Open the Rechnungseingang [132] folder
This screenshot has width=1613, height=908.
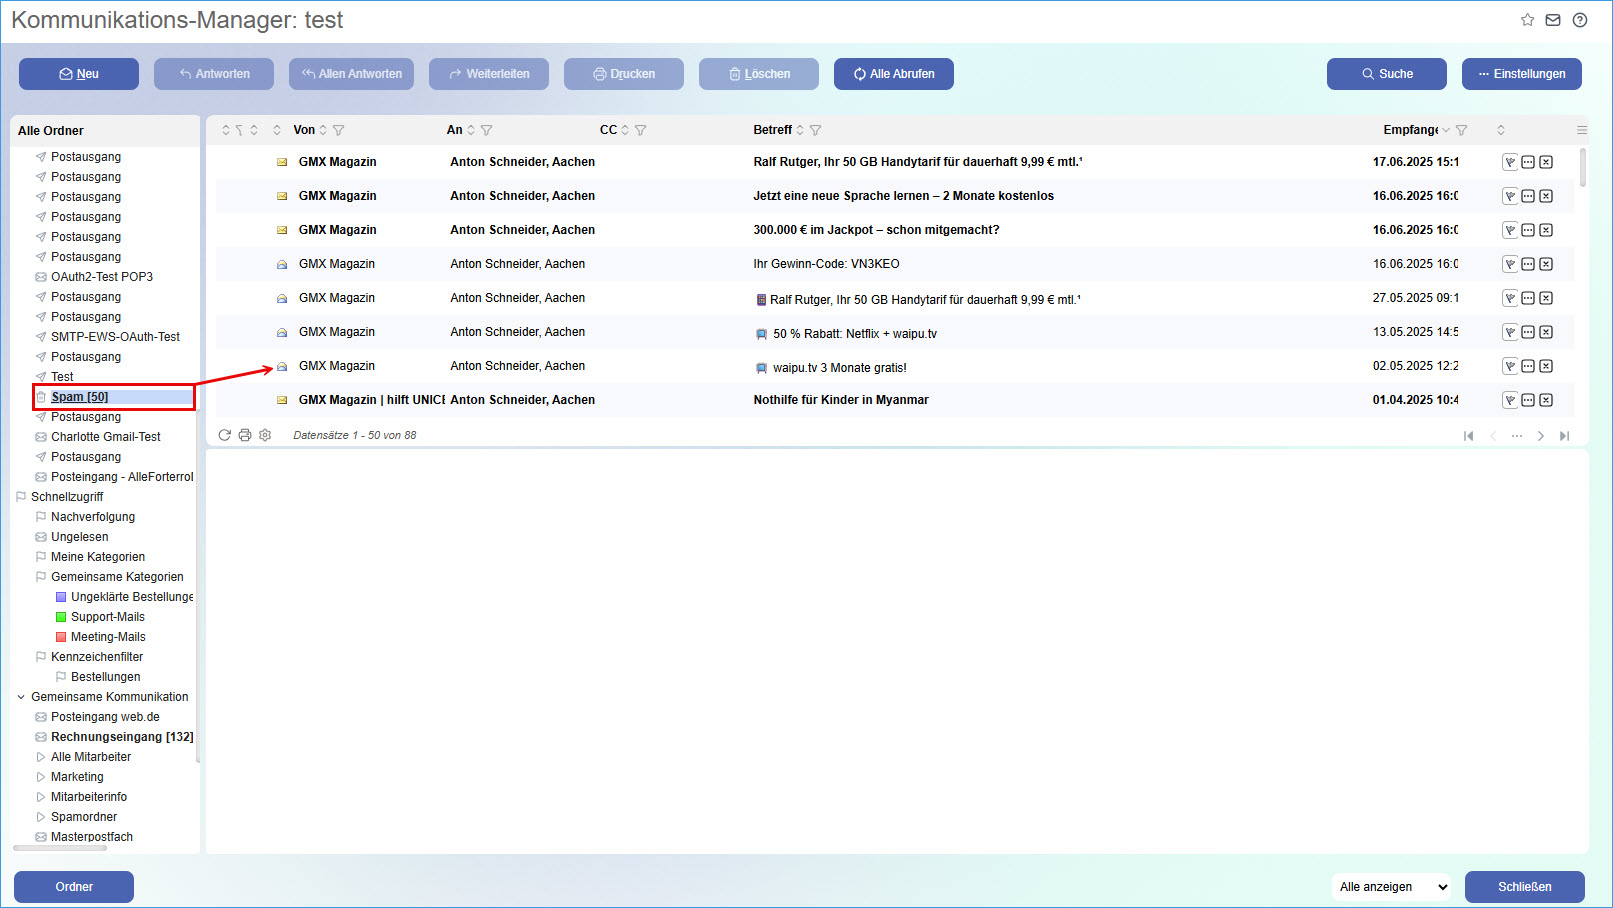pos(122,737)
